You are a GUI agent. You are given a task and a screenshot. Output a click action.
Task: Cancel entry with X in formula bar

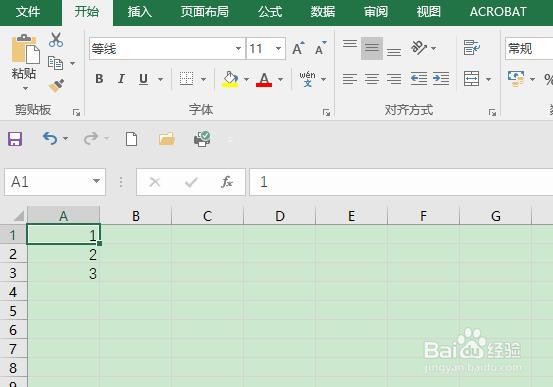click(154, 182)
